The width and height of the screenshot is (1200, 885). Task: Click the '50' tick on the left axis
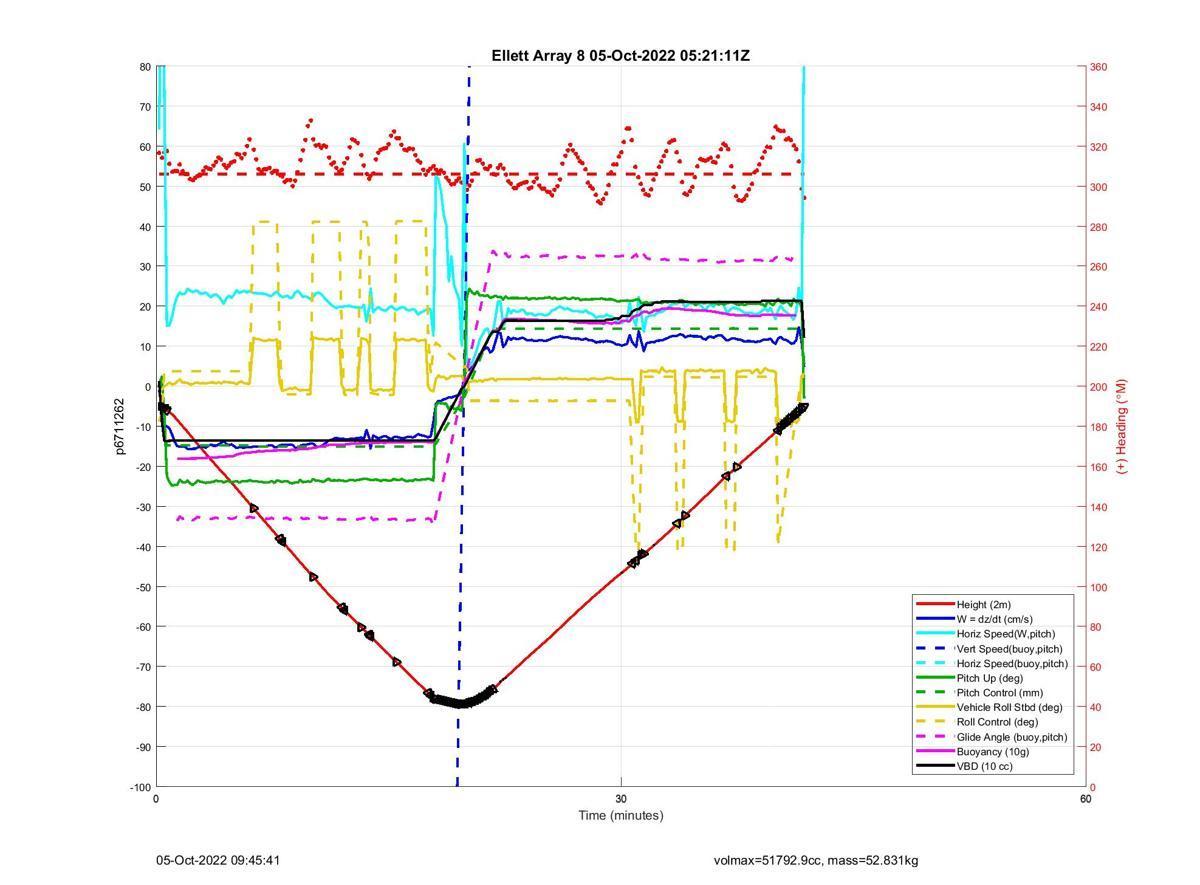click(x=145, y=187)
